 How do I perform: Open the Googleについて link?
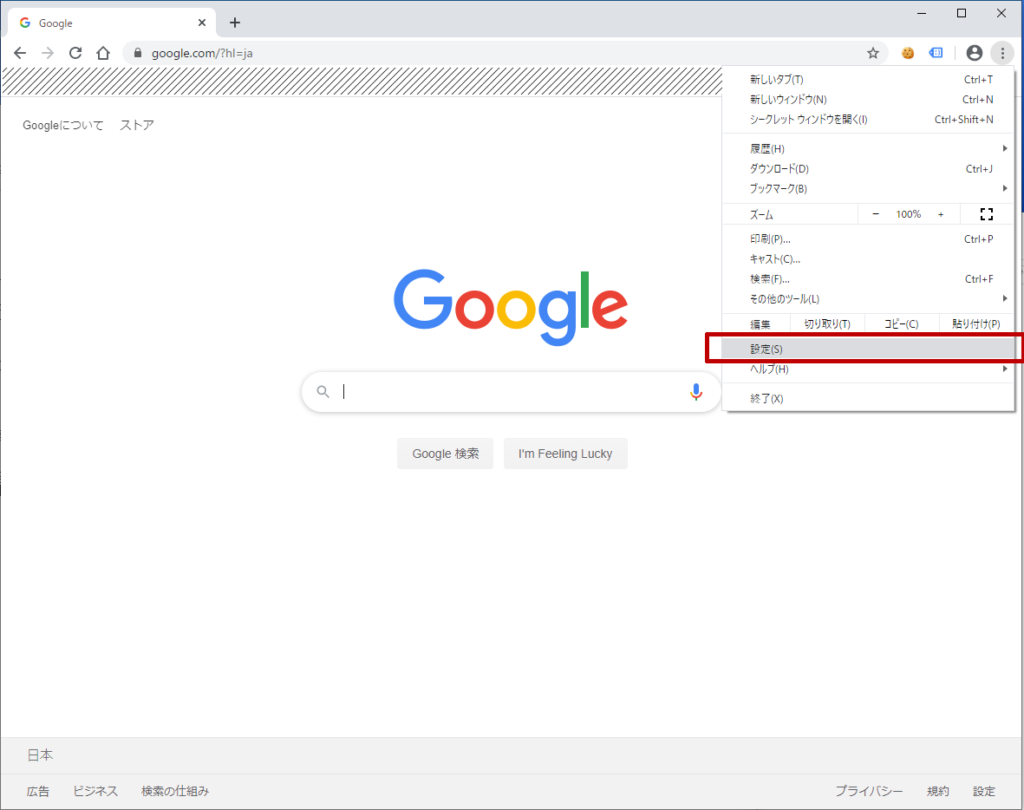pos(63,125)
